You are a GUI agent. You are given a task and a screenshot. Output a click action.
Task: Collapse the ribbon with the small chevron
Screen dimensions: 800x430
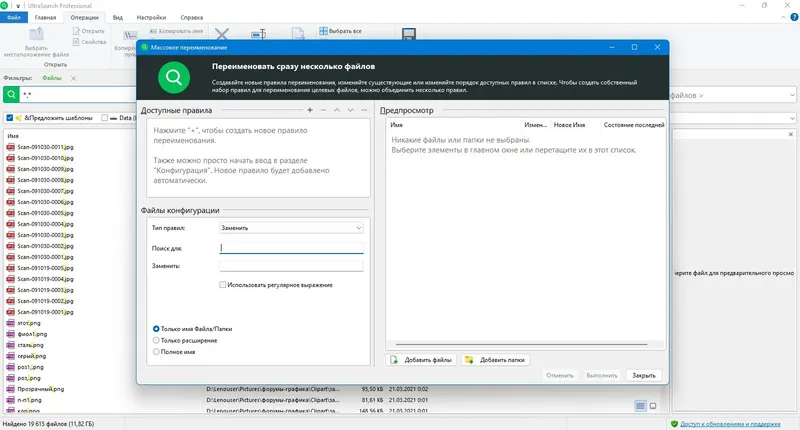(783, 17)
